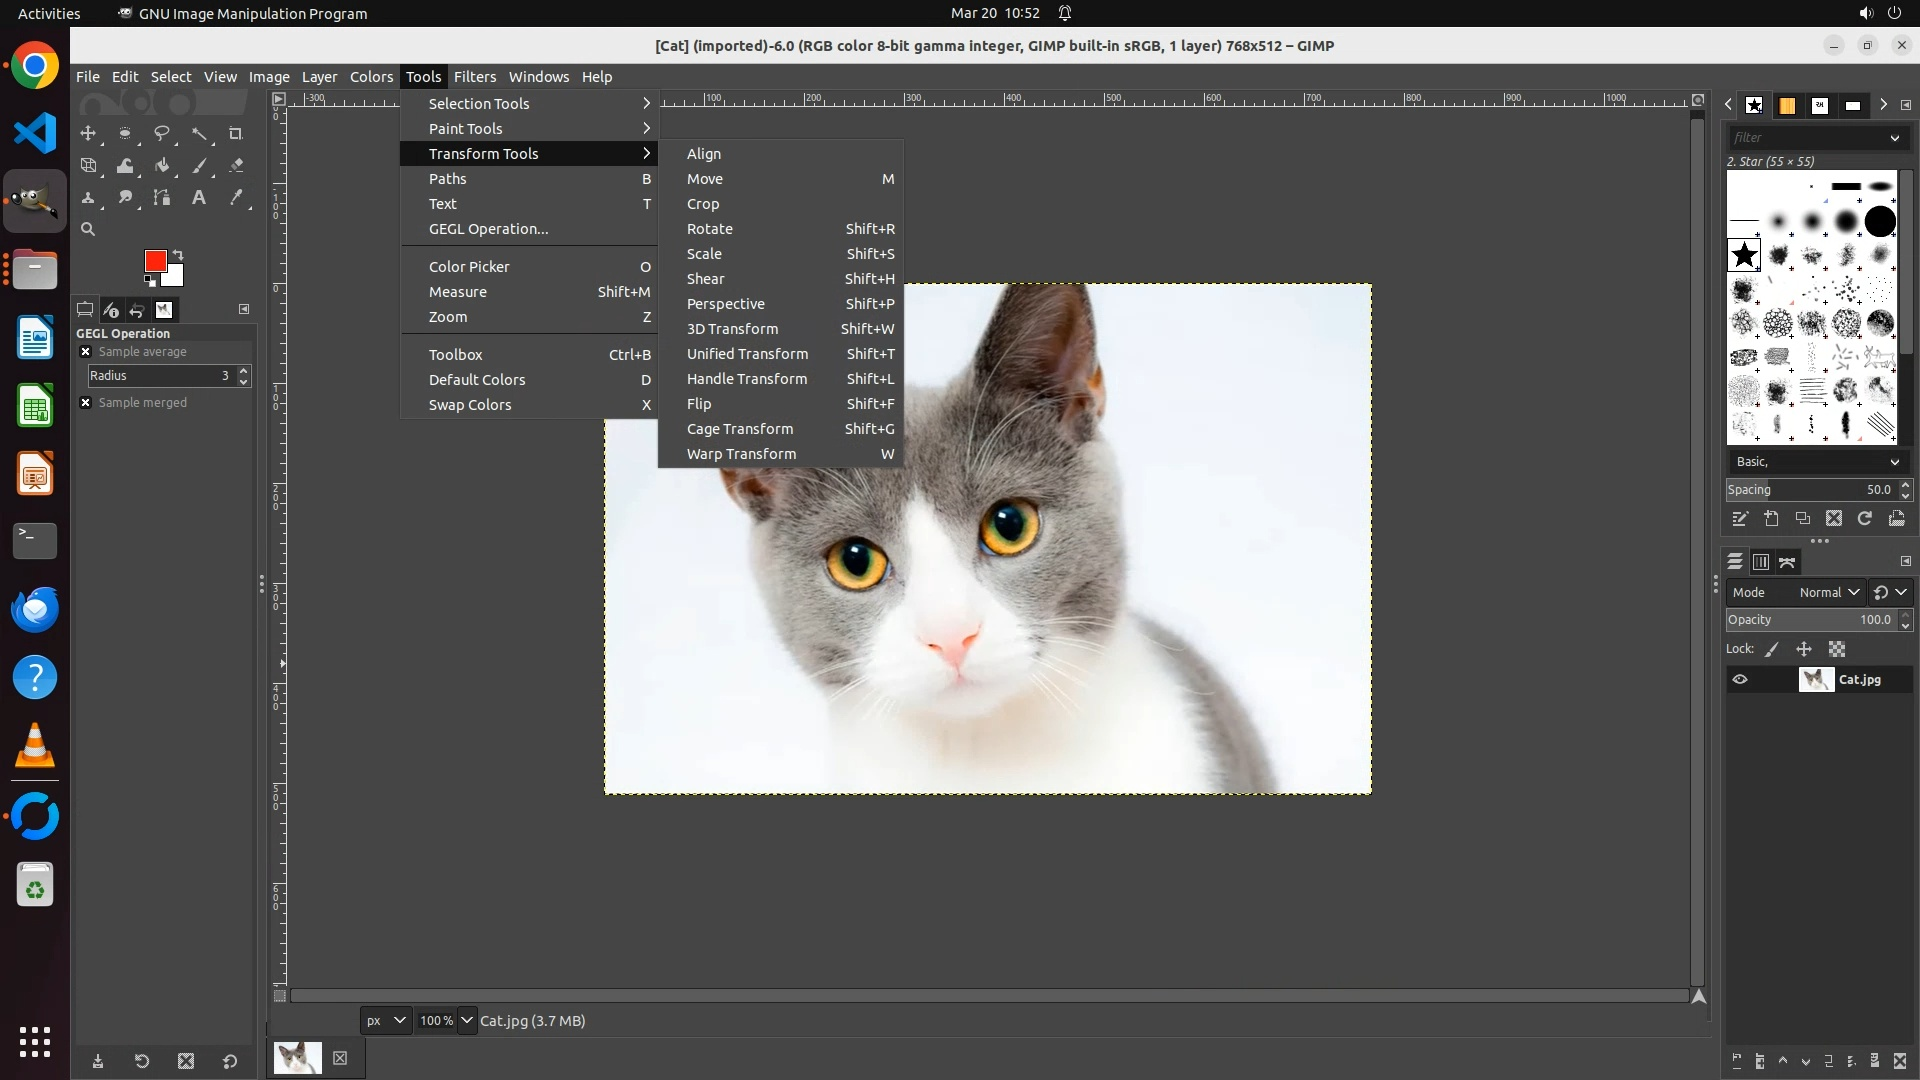Select the Free Select lasso tool
The width and height of the screenshot is (1920, 1080).
pyautogui.click(x=162, y=133)
